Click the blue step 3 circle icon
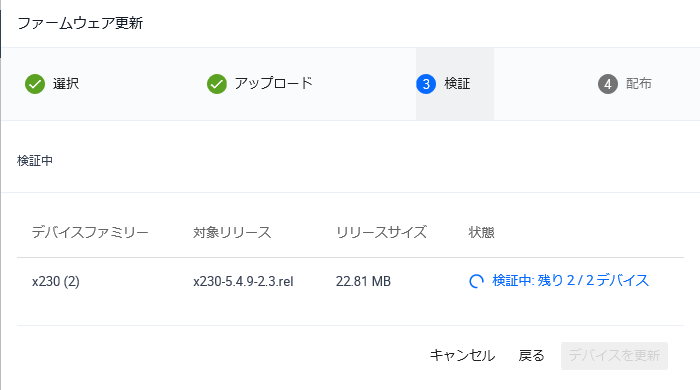The height and width of the screenshot is (390, 700). tap(426, 84)
